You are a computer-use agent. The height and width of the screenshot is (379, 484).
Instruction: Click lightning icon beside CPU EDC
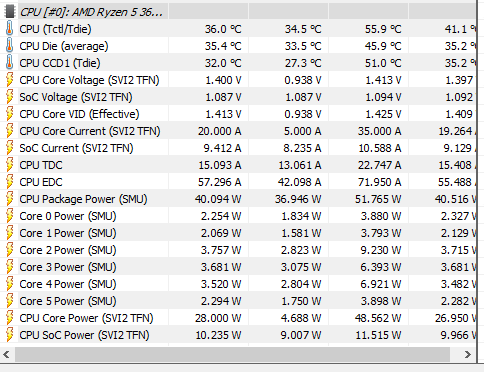tap(10, 182)
